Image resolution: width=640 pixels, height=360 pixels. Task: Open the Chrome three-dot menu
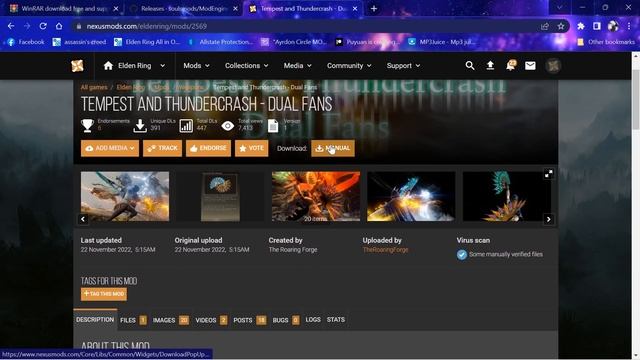click(x=629, y=26)
